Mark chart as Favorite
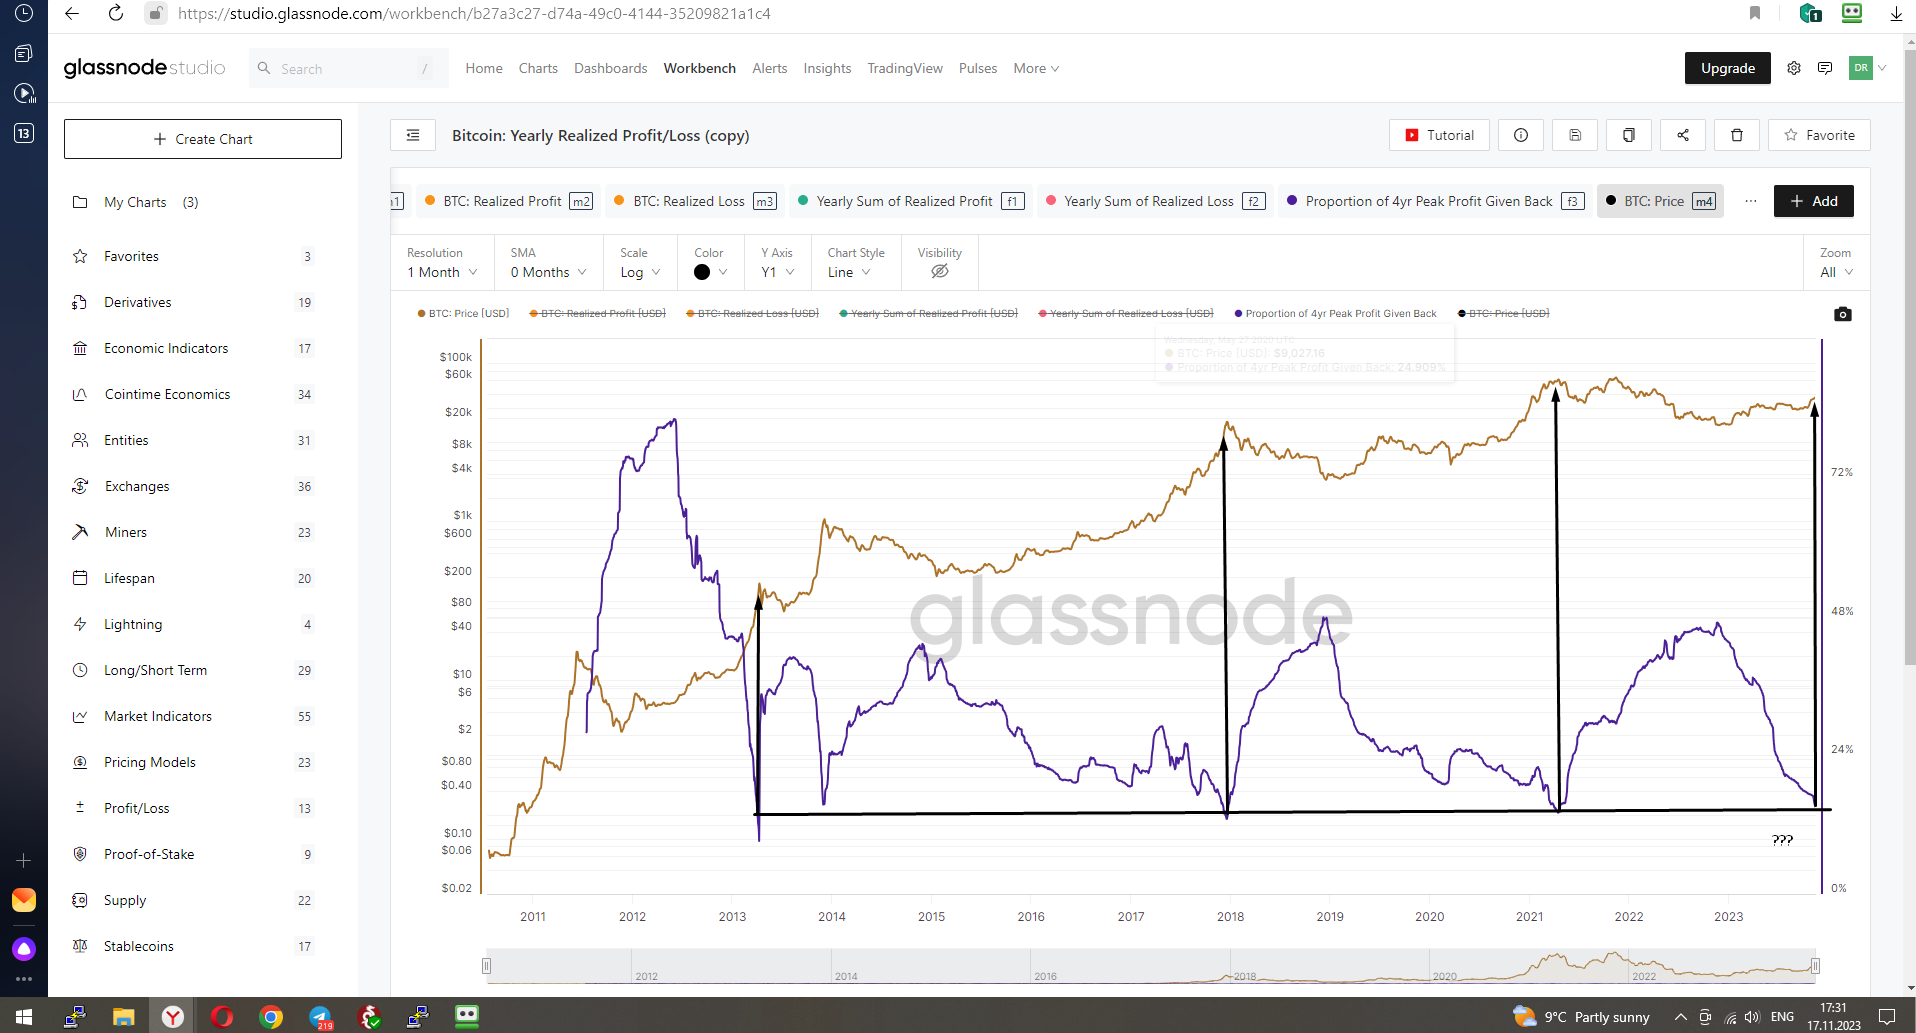The image size is (1916, 1033). pos(1819,135)
